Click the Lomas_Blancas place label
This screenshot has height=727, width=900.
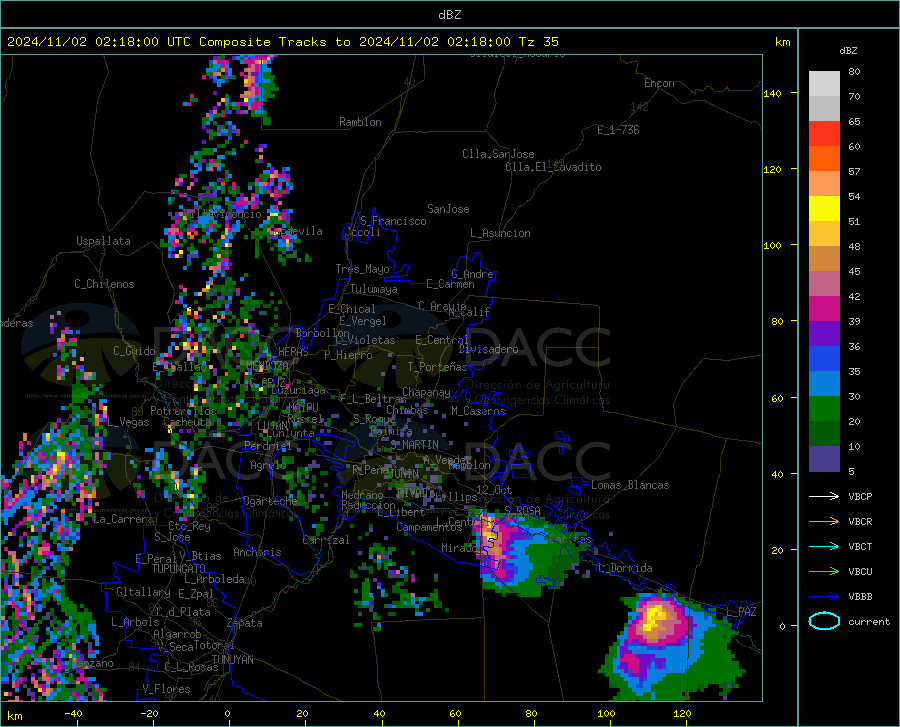pyautogui.click(x=630, y=485)
